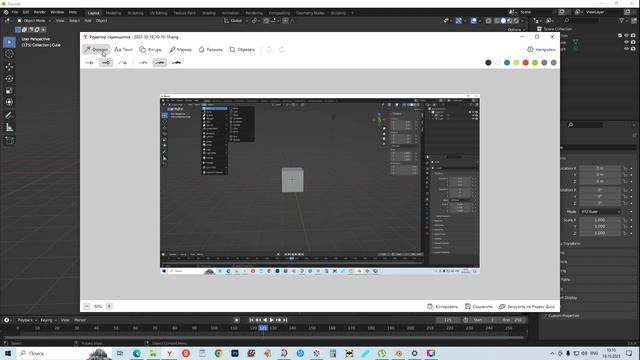The image size is (640, 360).
Task: Select Blender's Measure tool
Action: 9,128
